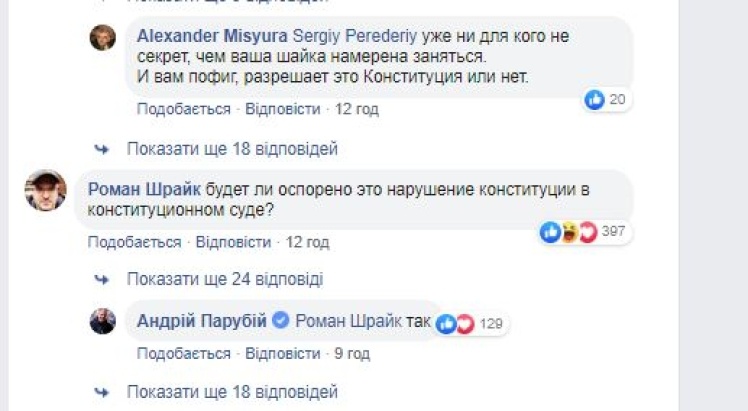Reply to Роман Шрайк's comment via Відповісти
This screenshot has width=748, height=411.
tap(233, 242)
